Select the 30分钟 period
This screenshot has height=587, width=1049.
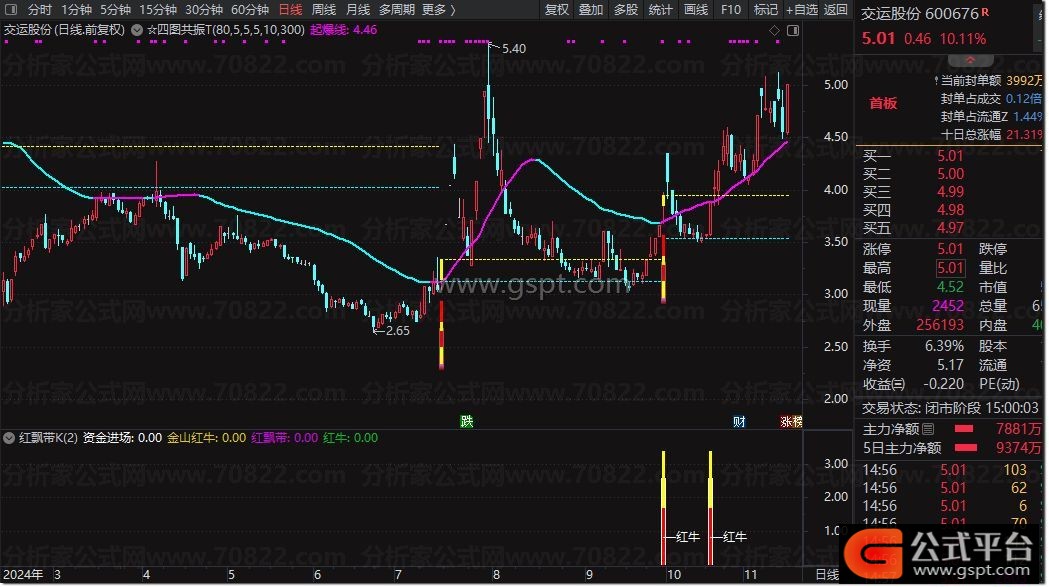[x=204, y=9]
